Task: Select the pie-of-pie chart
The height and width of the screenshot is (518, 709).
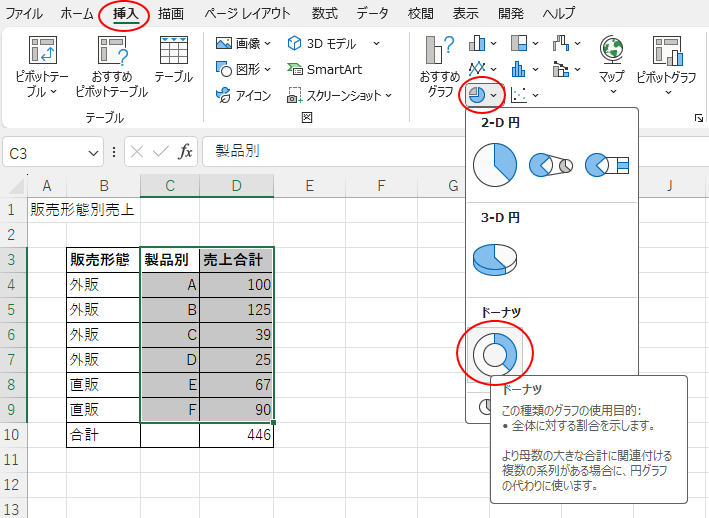Action: click(550, 163)
